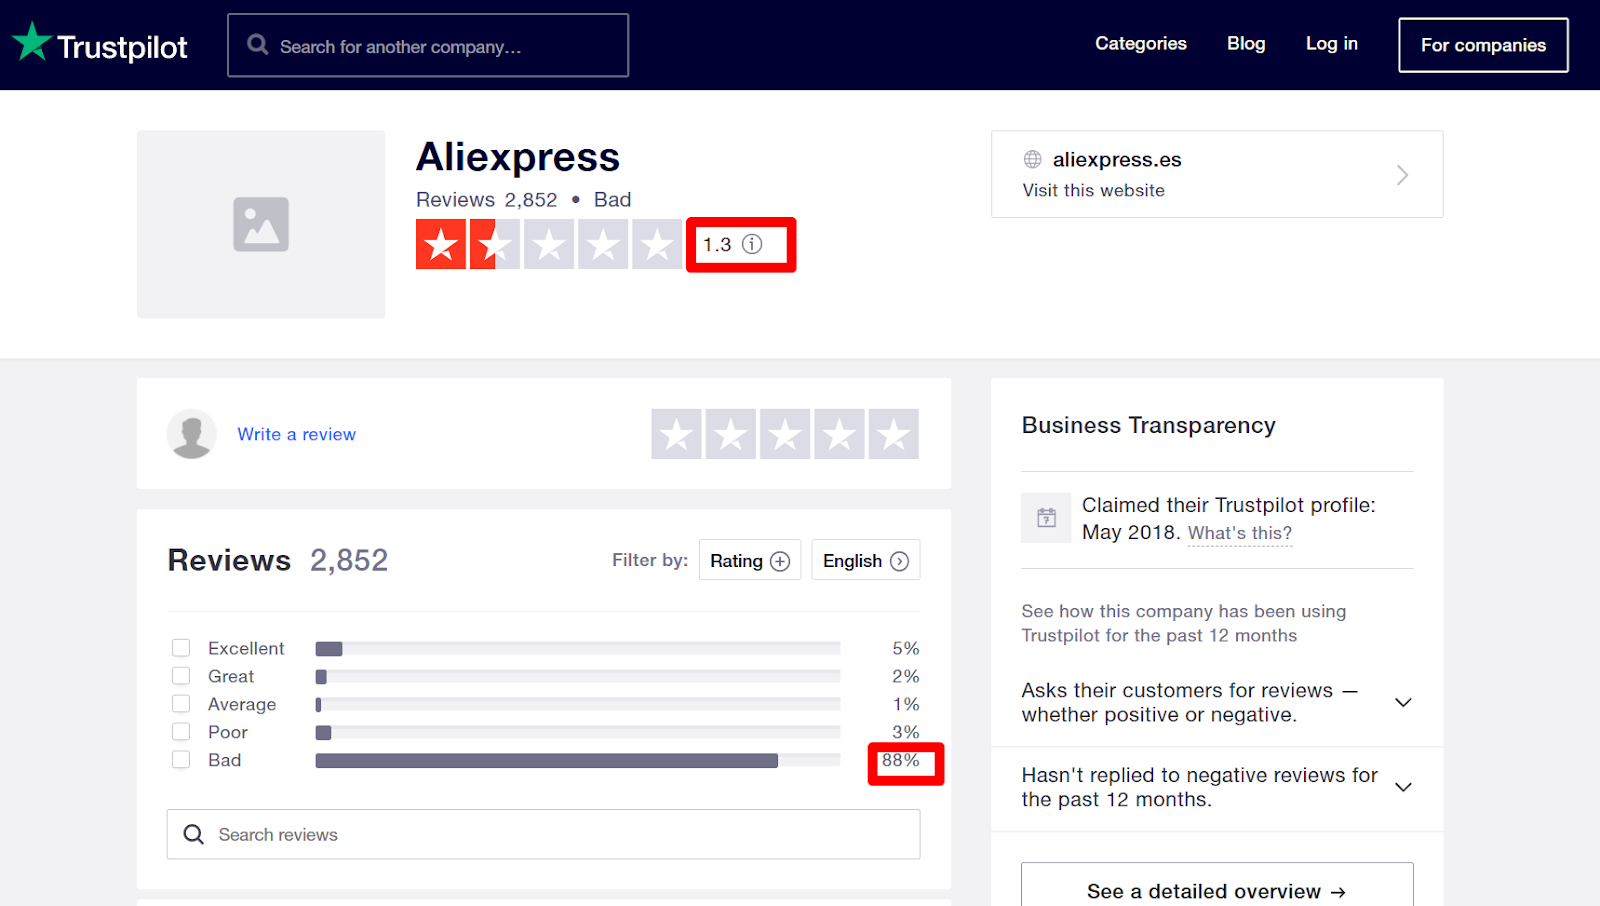Click the Search for another company field
The width and height of the screenshot is (1600, 906).
[x=428, y=45]
